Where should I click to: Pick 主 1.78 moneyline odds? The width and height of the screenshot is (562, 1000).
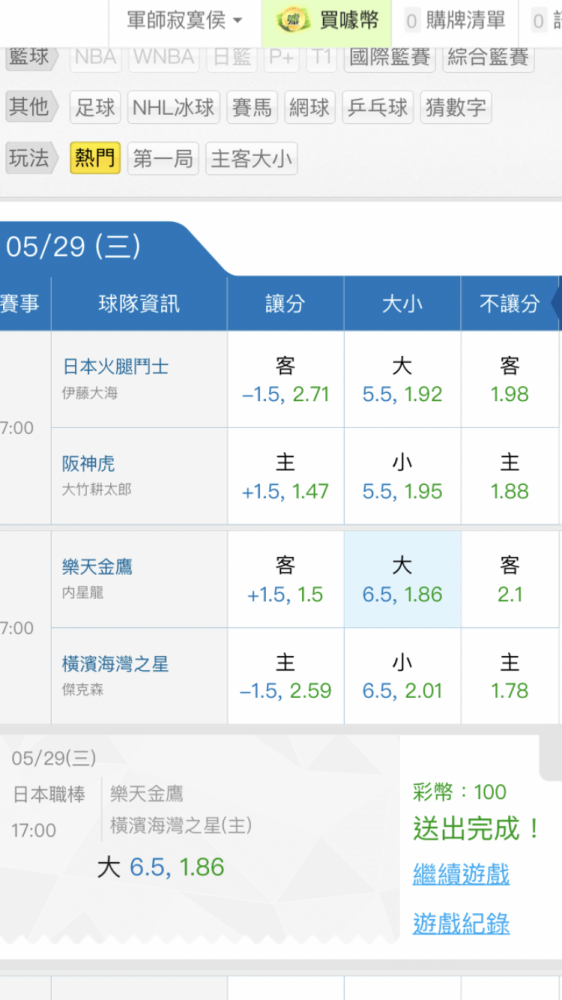(510, 676)
